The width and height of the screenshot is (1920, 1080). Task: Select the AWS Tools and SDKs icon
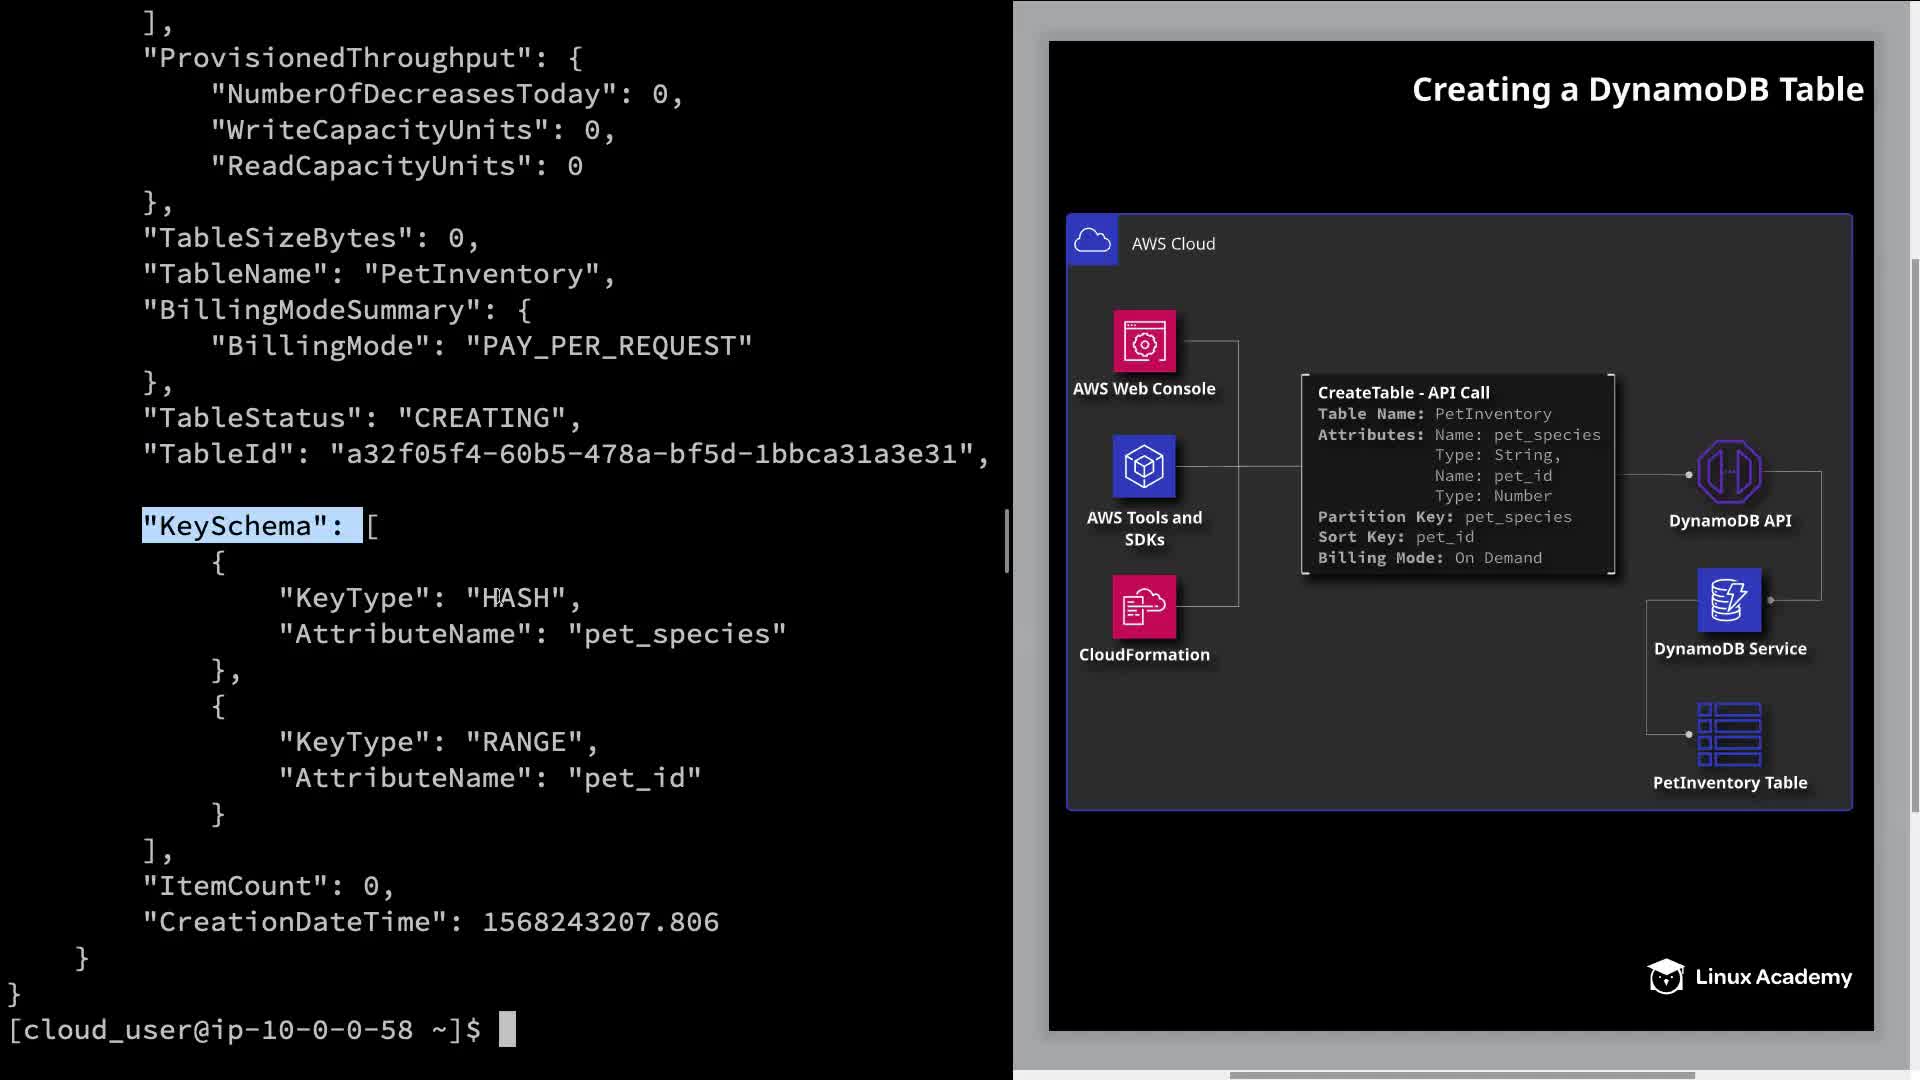coord(1144,466)
